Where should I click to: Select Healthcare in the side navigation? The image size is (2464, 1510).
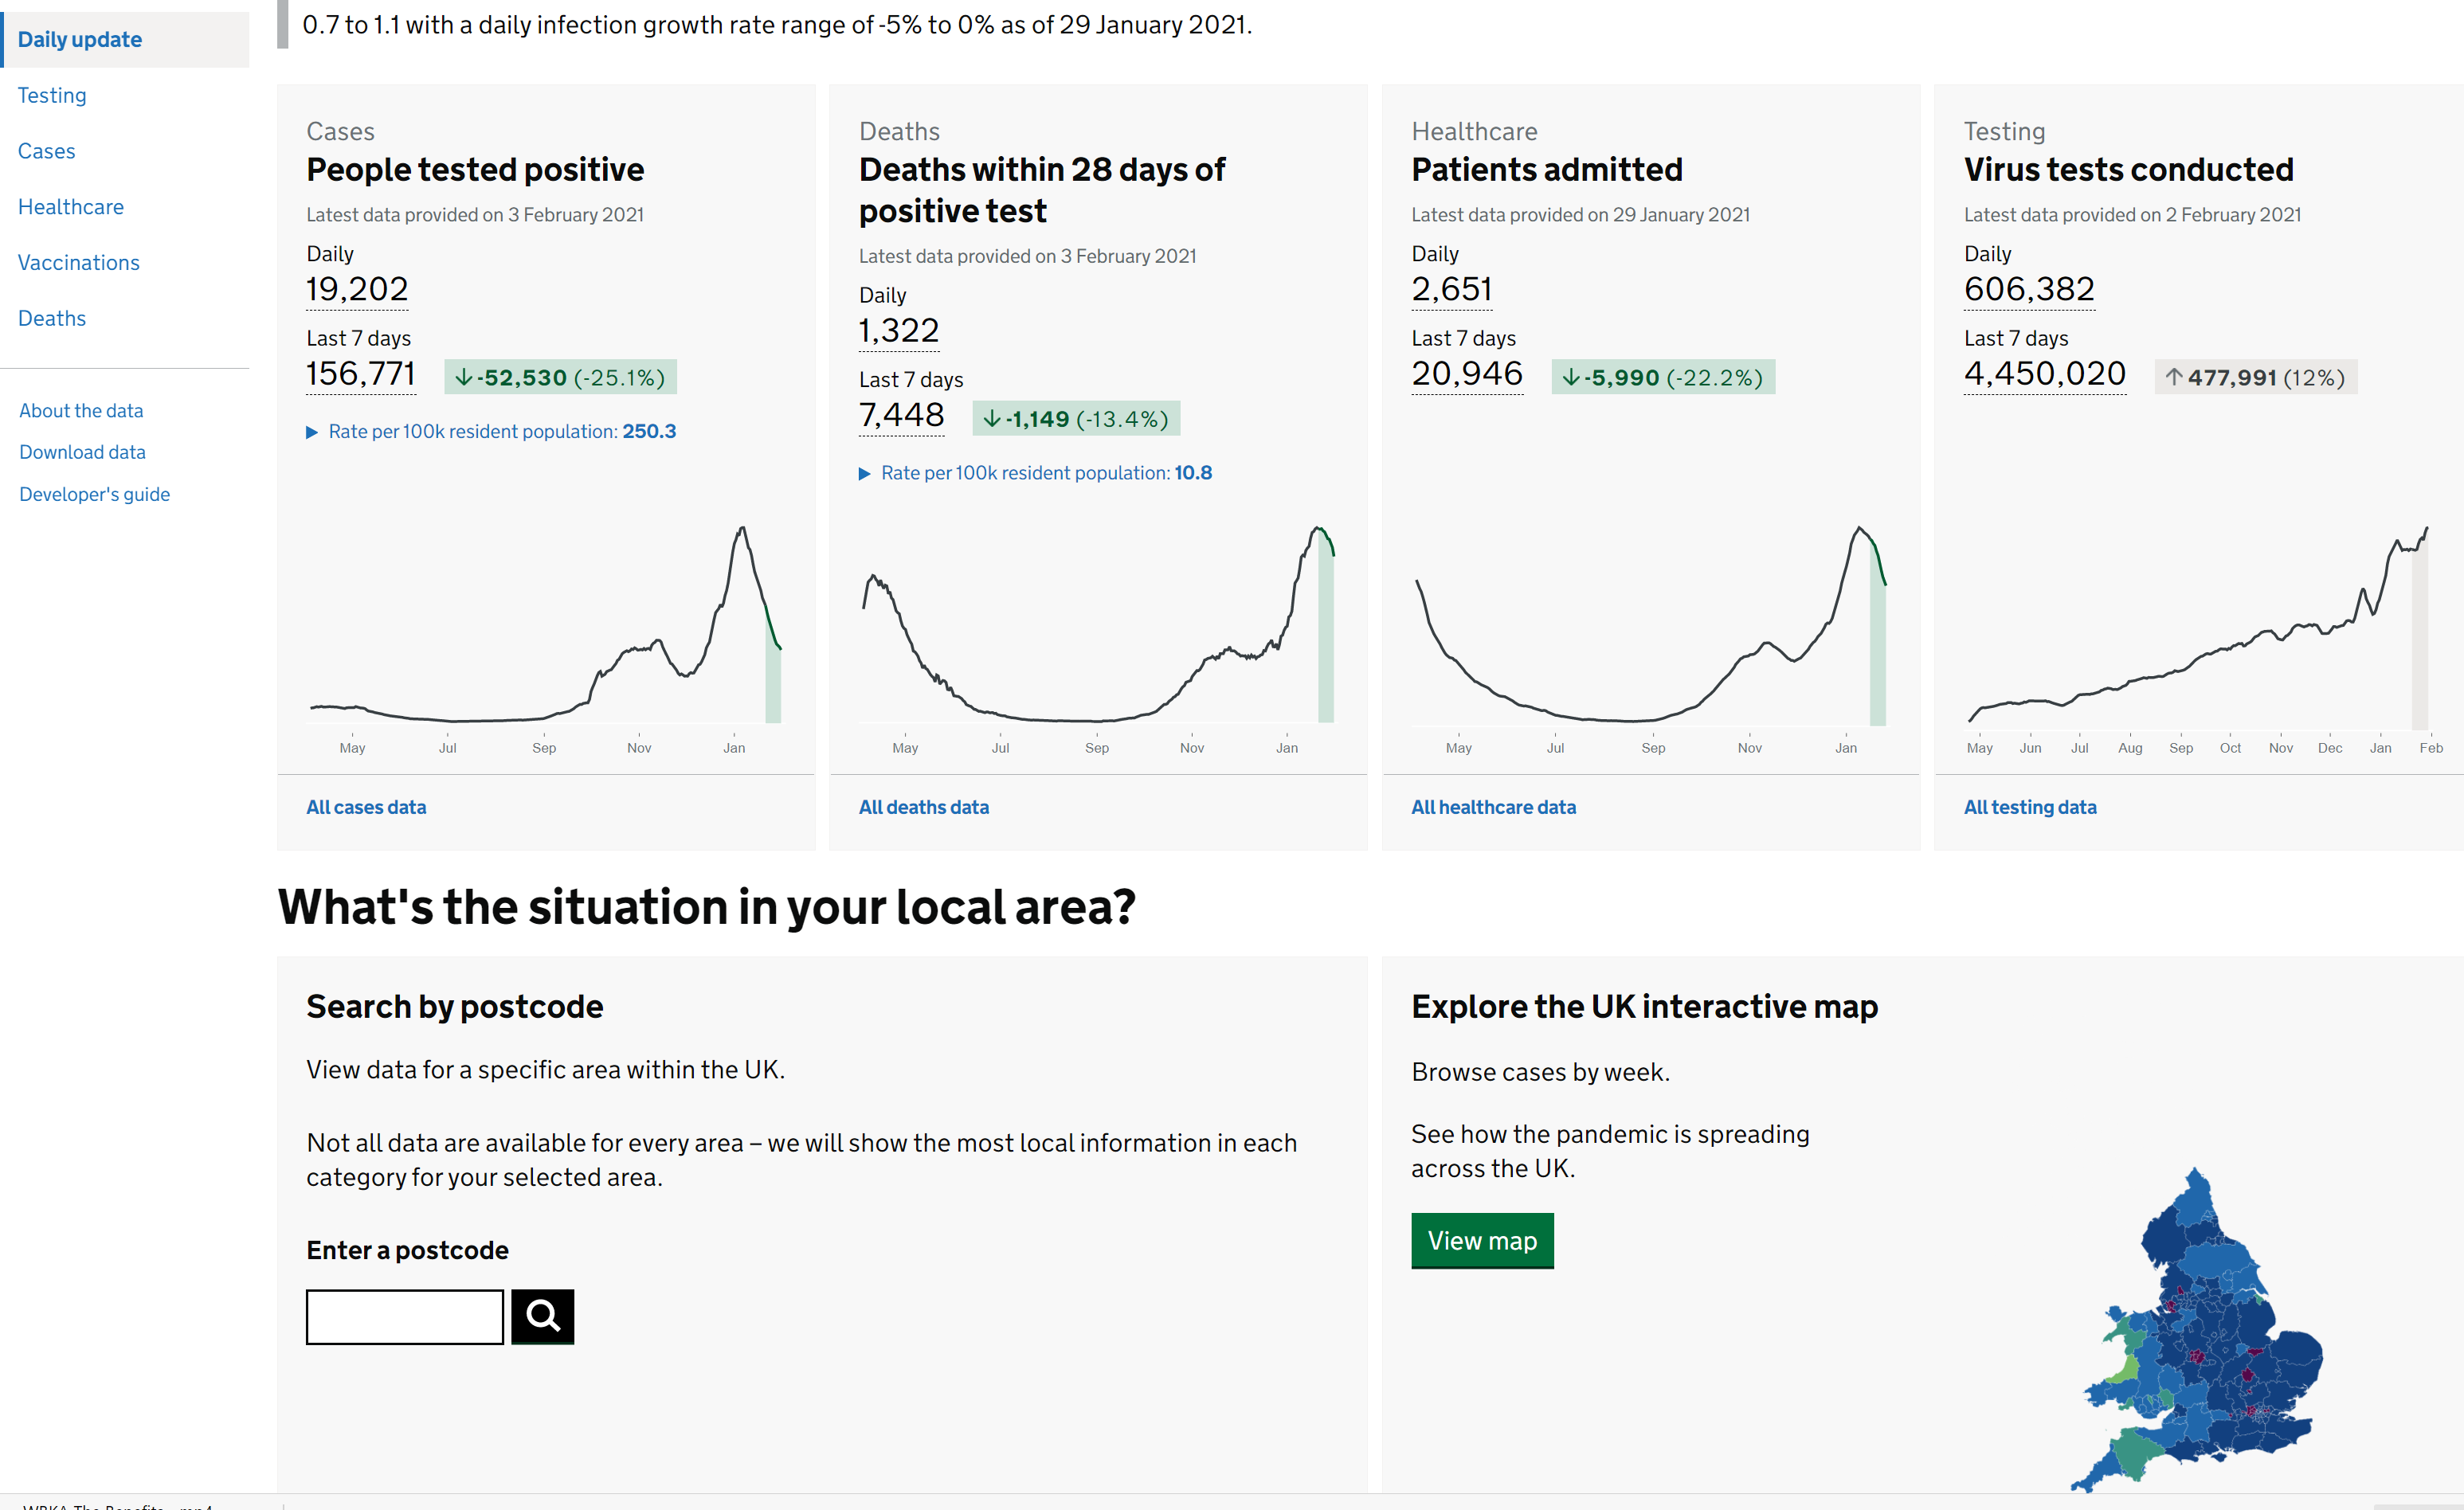pos(71,207)
